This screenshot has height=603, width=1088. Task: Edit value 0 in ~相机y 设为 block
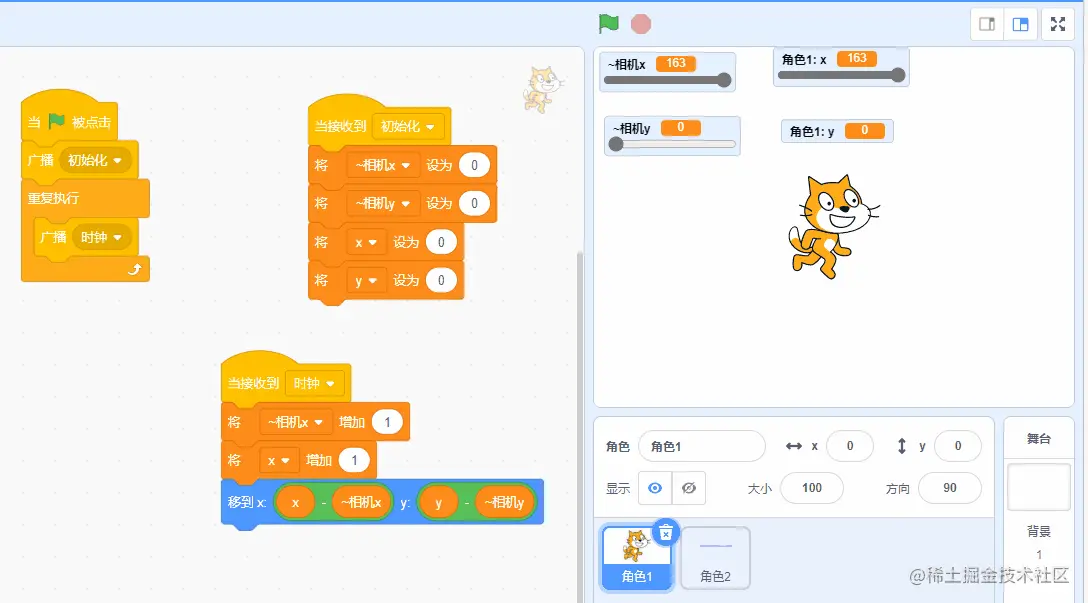point(475,203)
